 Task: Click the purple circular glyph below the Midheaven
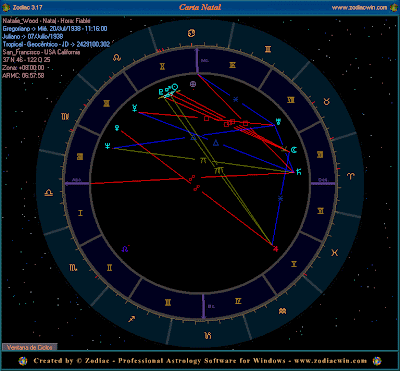(193, 84)
